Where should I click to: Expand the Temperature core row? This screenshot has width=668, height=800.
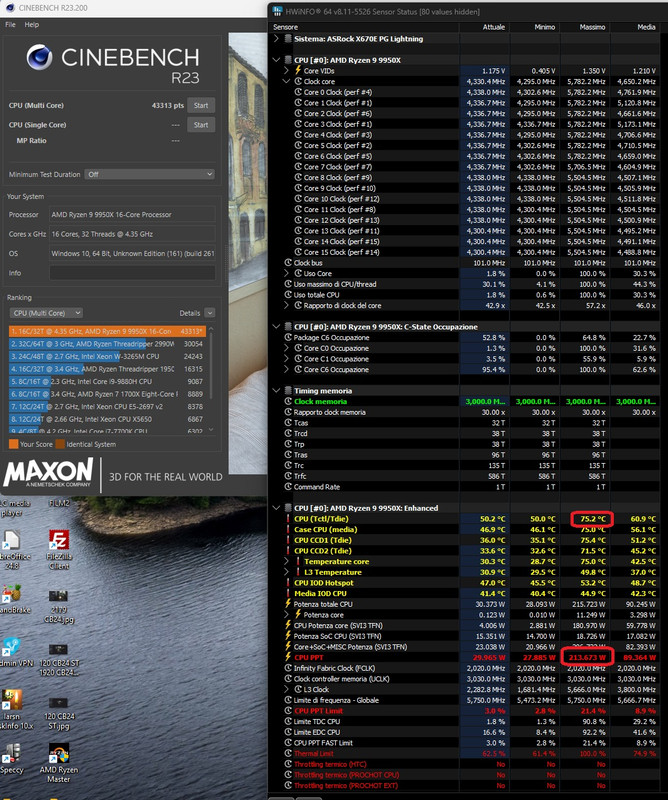(287, 561)
